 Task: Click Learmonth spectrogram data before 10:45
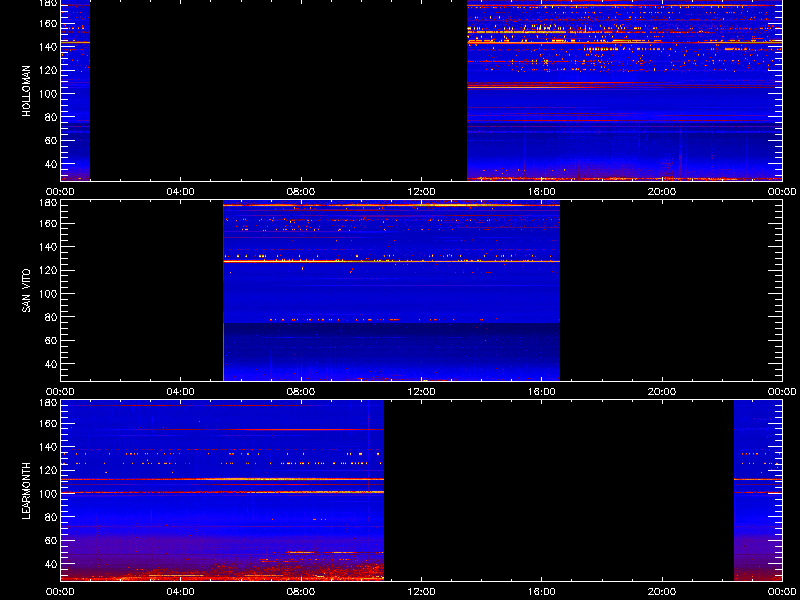[x=222, y=491]
